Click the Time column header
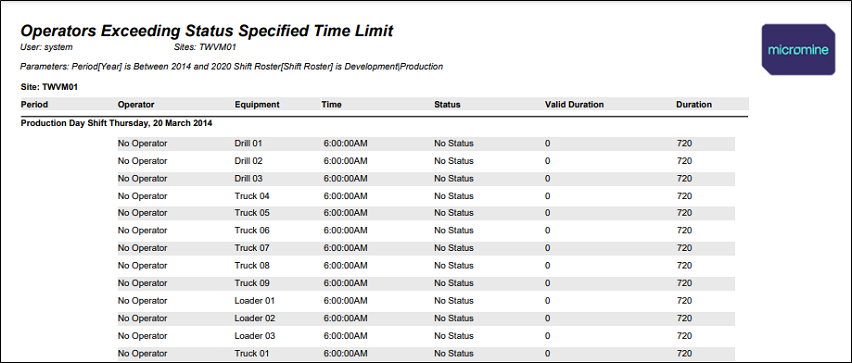The width and height of the screenshot is (852, 363). tap(331, 104)
